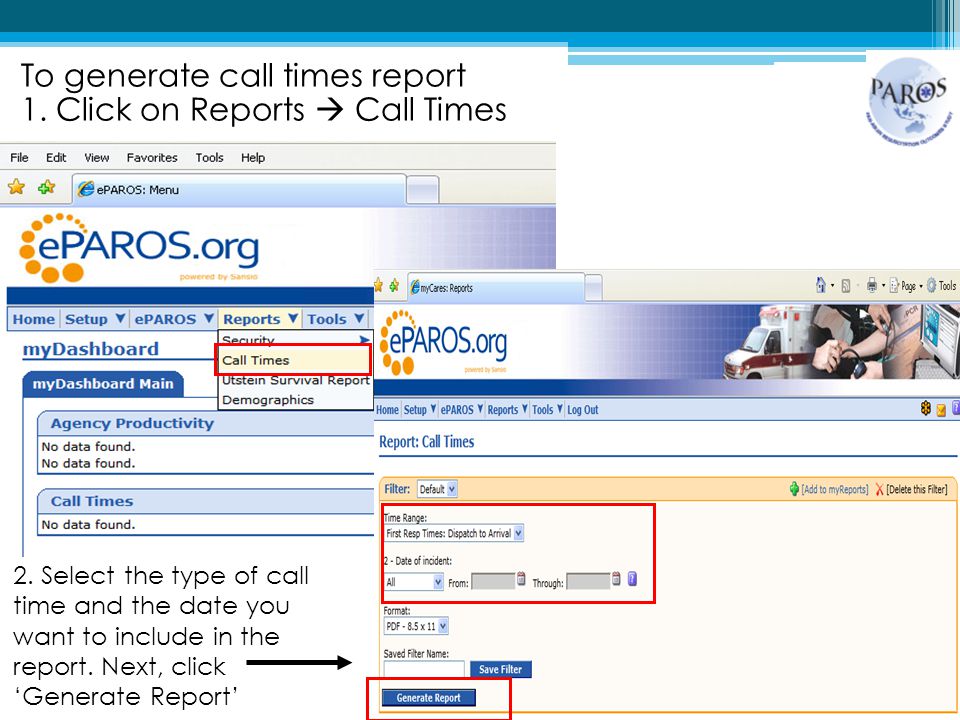Open the View menu in the browser
Screen dimensions: 960x720
coord(97,158)
